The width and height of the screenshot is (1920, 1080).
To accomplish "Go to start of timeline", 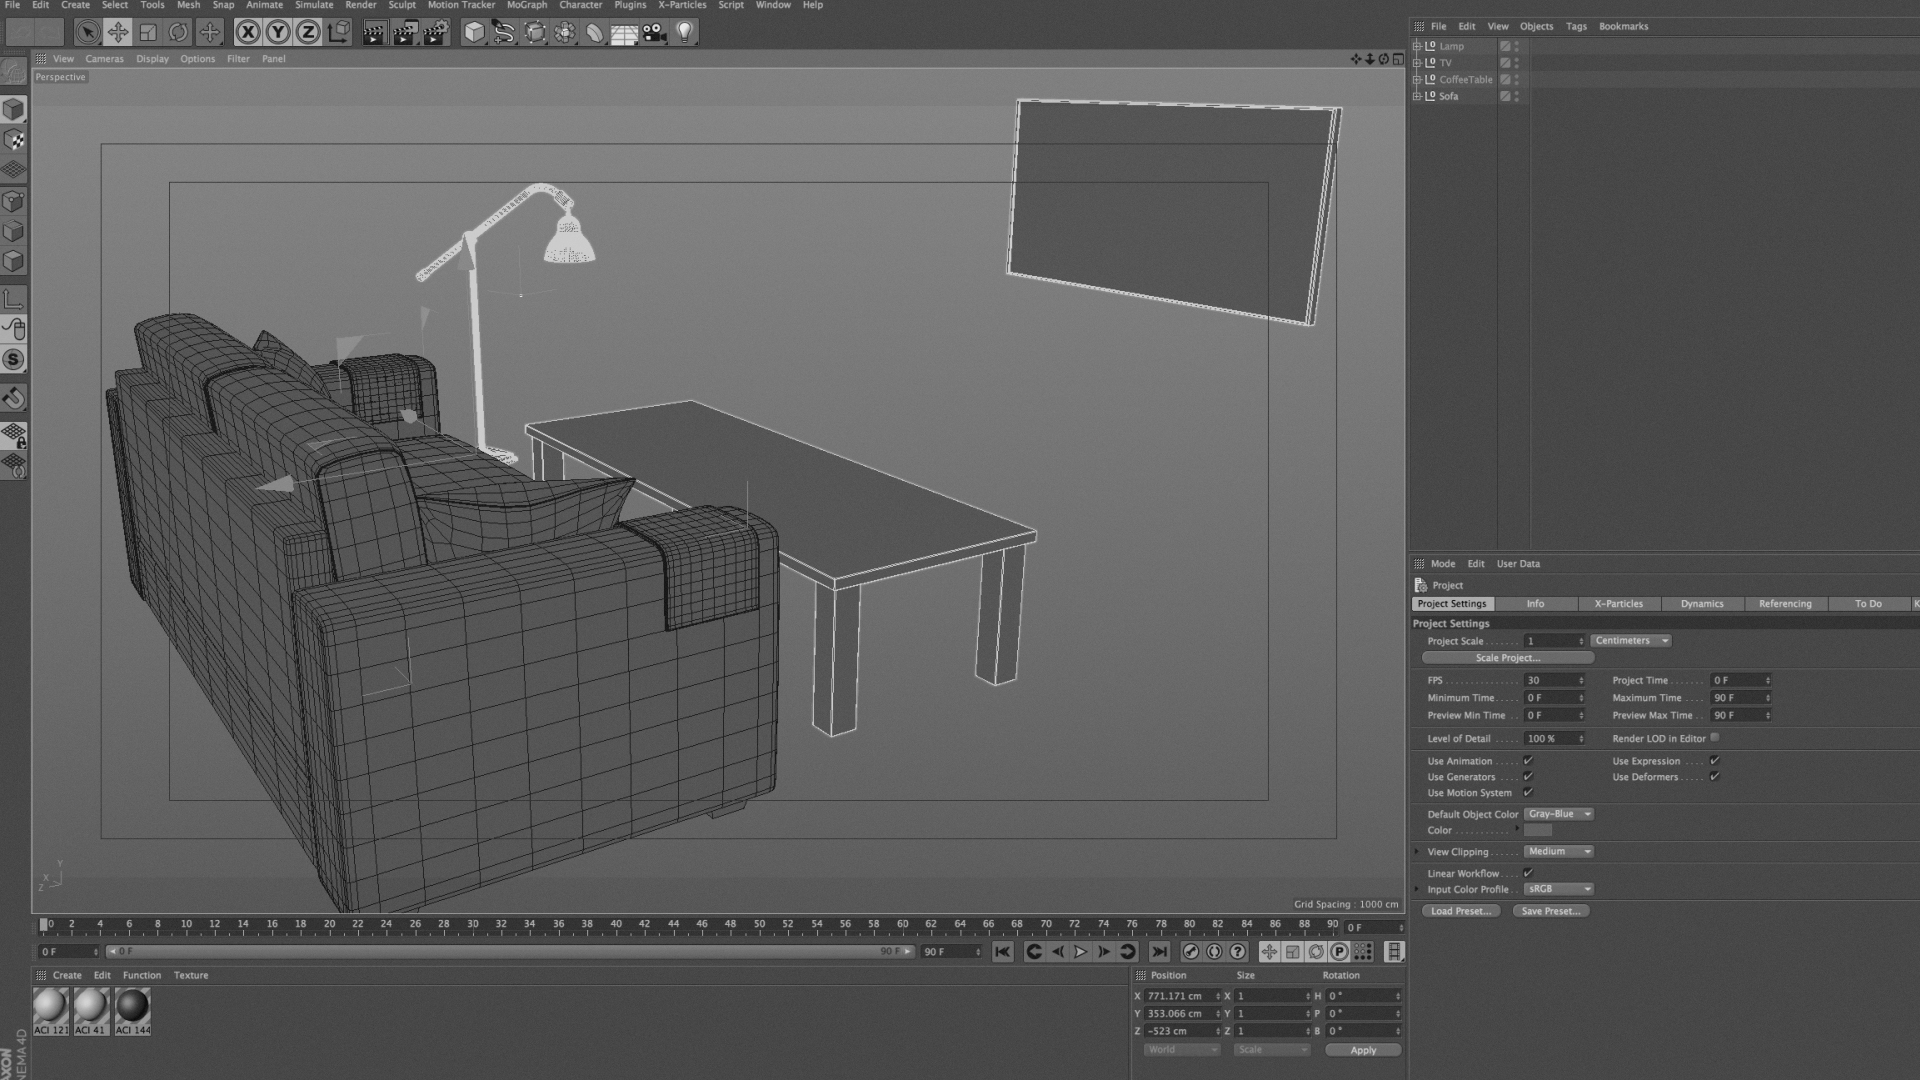I will click(x=1002, y=952).
